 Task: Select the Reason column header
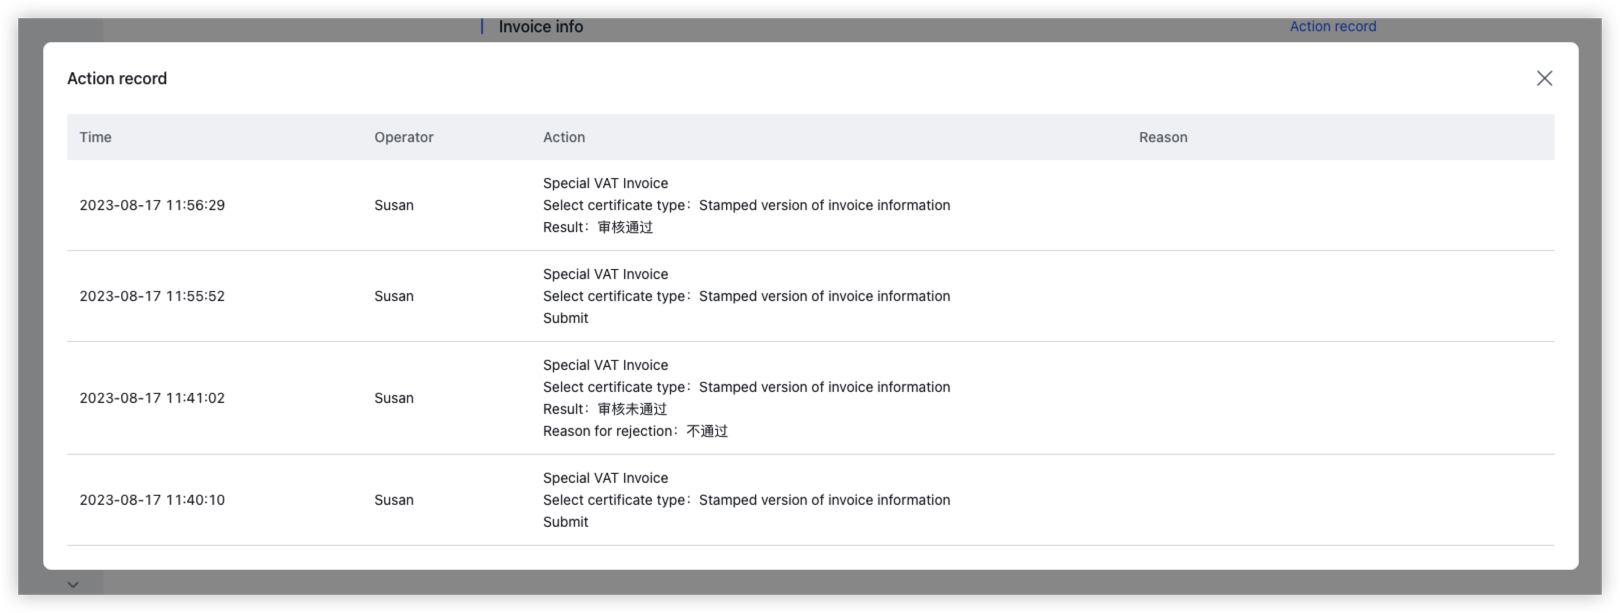tap(1163, 137)
